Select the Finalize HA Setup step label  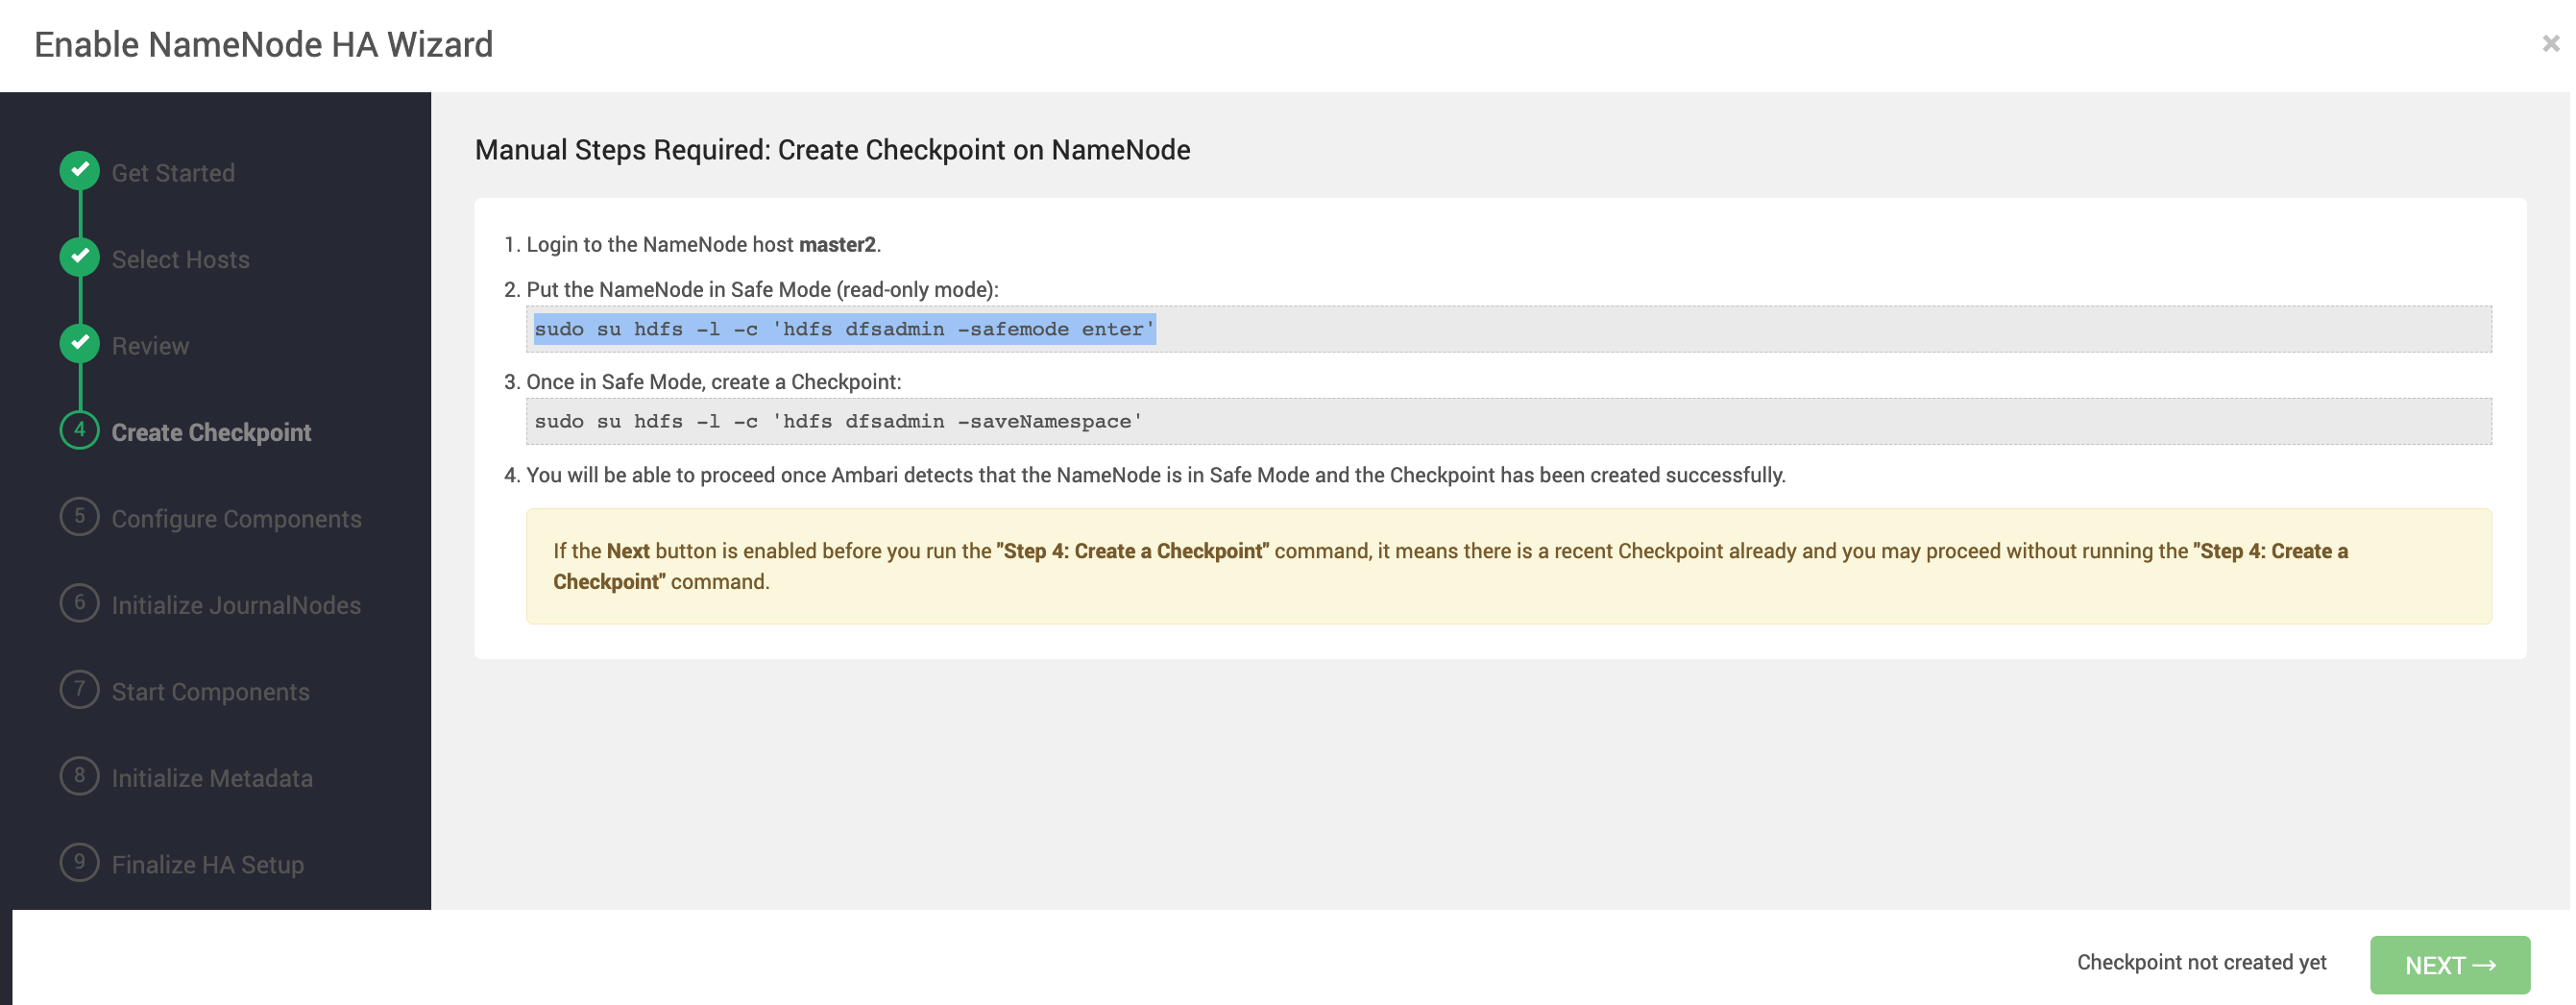(x=208, y=865)
